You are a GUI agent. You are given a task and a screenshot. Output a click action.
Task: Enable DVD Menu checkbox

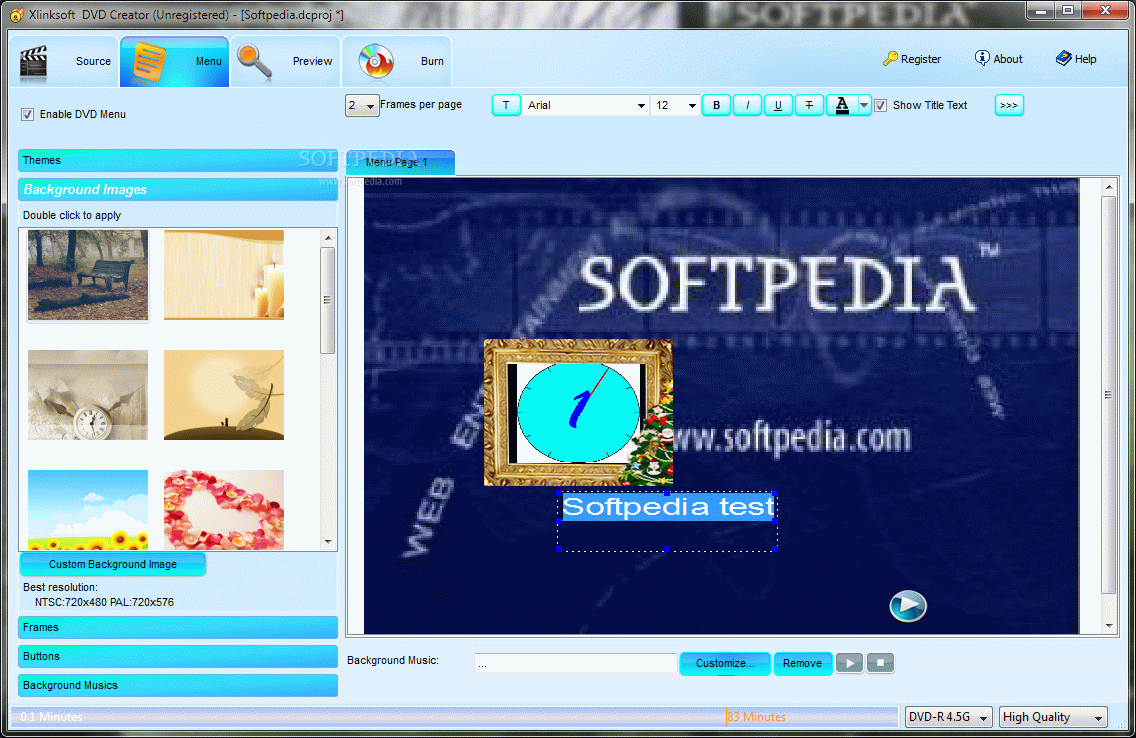(x=28, y=114)
